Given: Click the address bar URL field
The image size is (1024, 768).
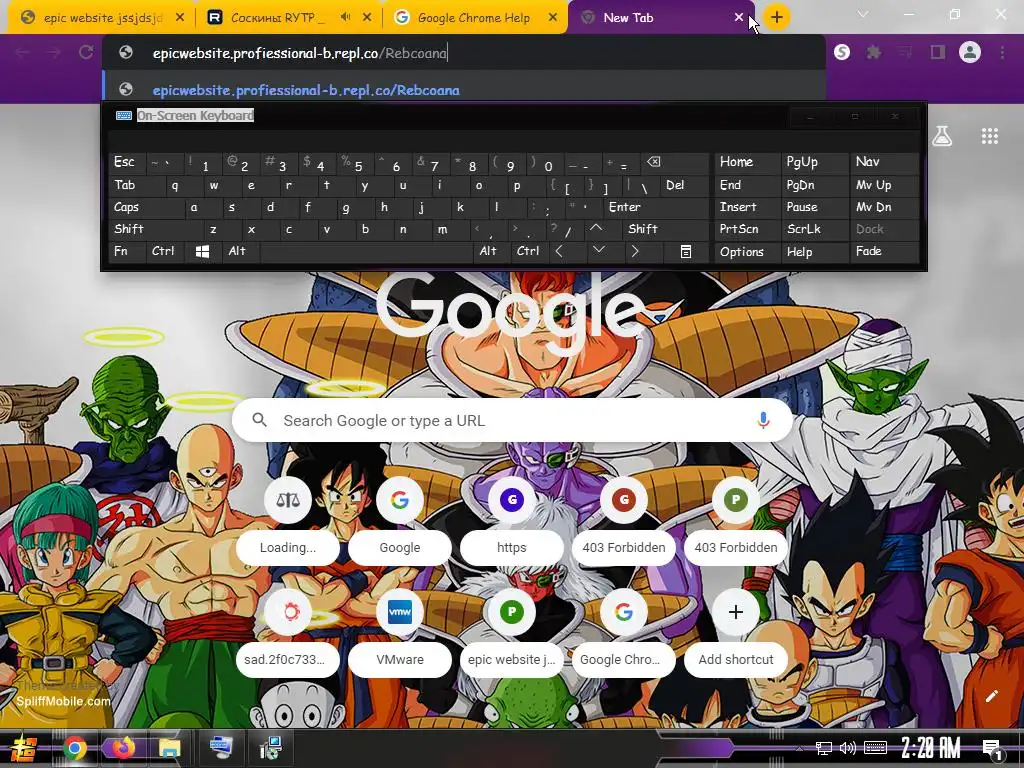Looking at the screenshot, I should pos(464,53).
